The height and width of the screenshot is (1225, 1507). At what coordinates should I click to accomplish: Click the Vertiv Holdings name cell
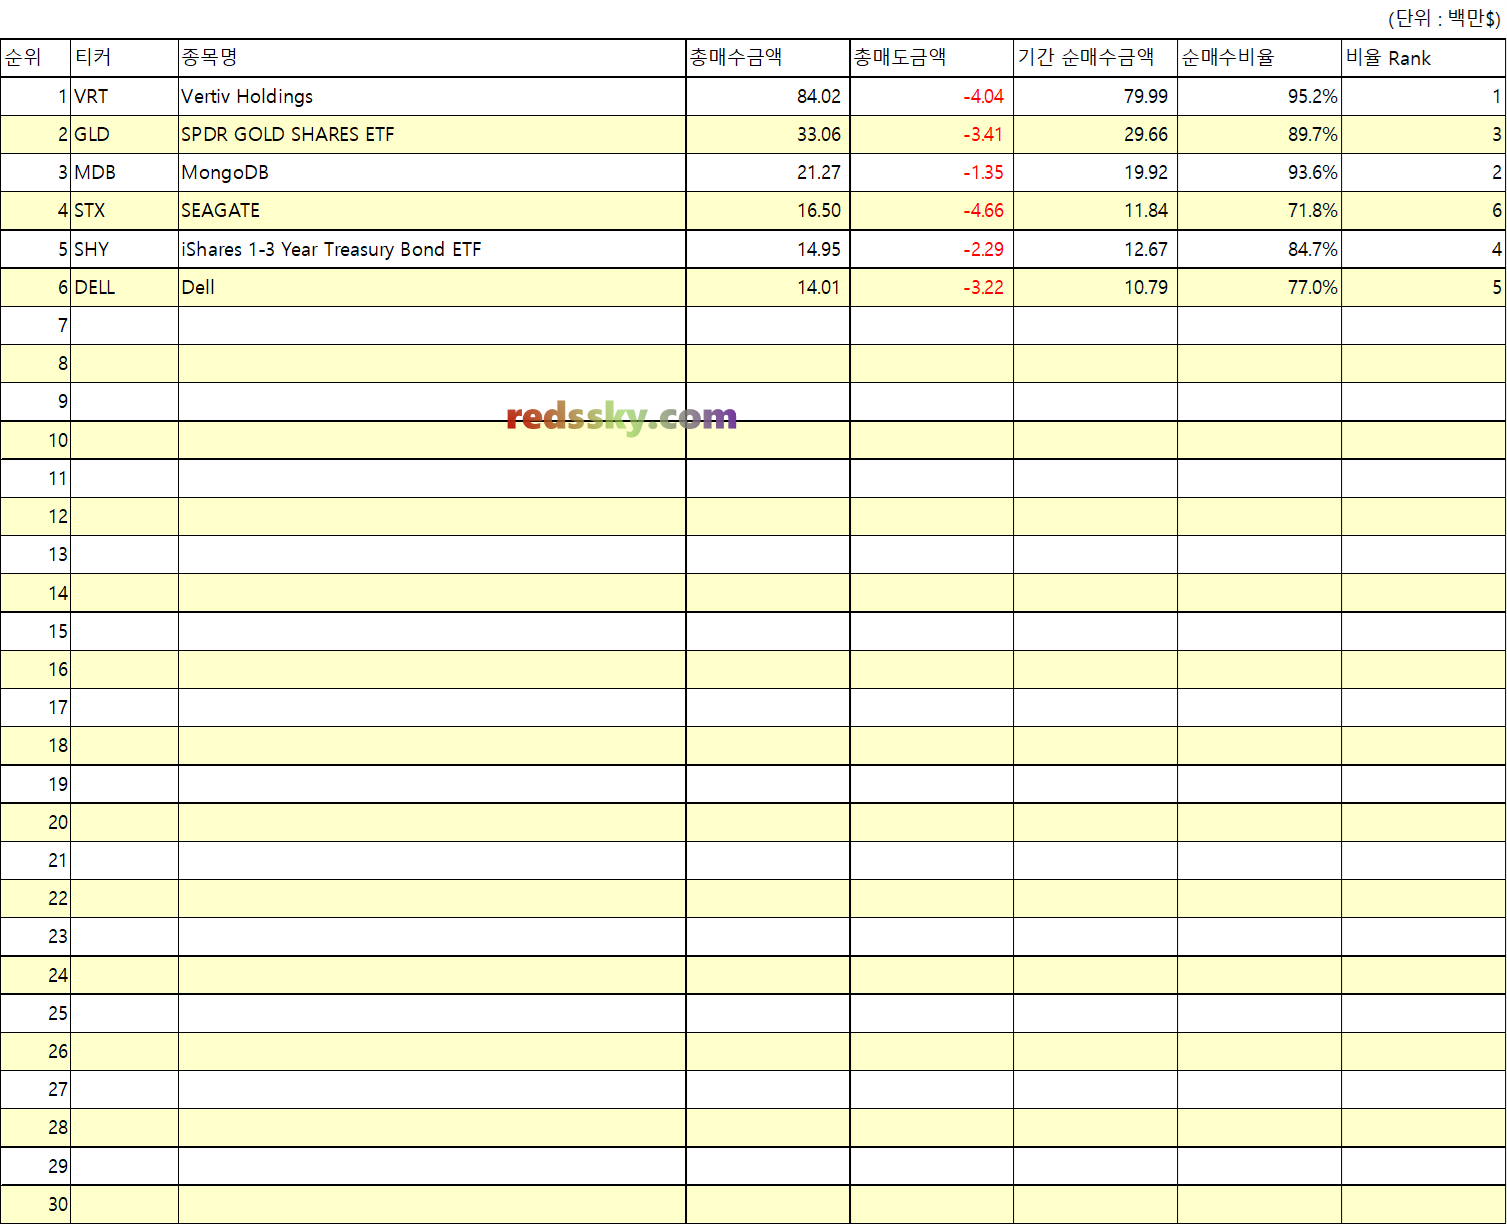(x=432, y=97)
